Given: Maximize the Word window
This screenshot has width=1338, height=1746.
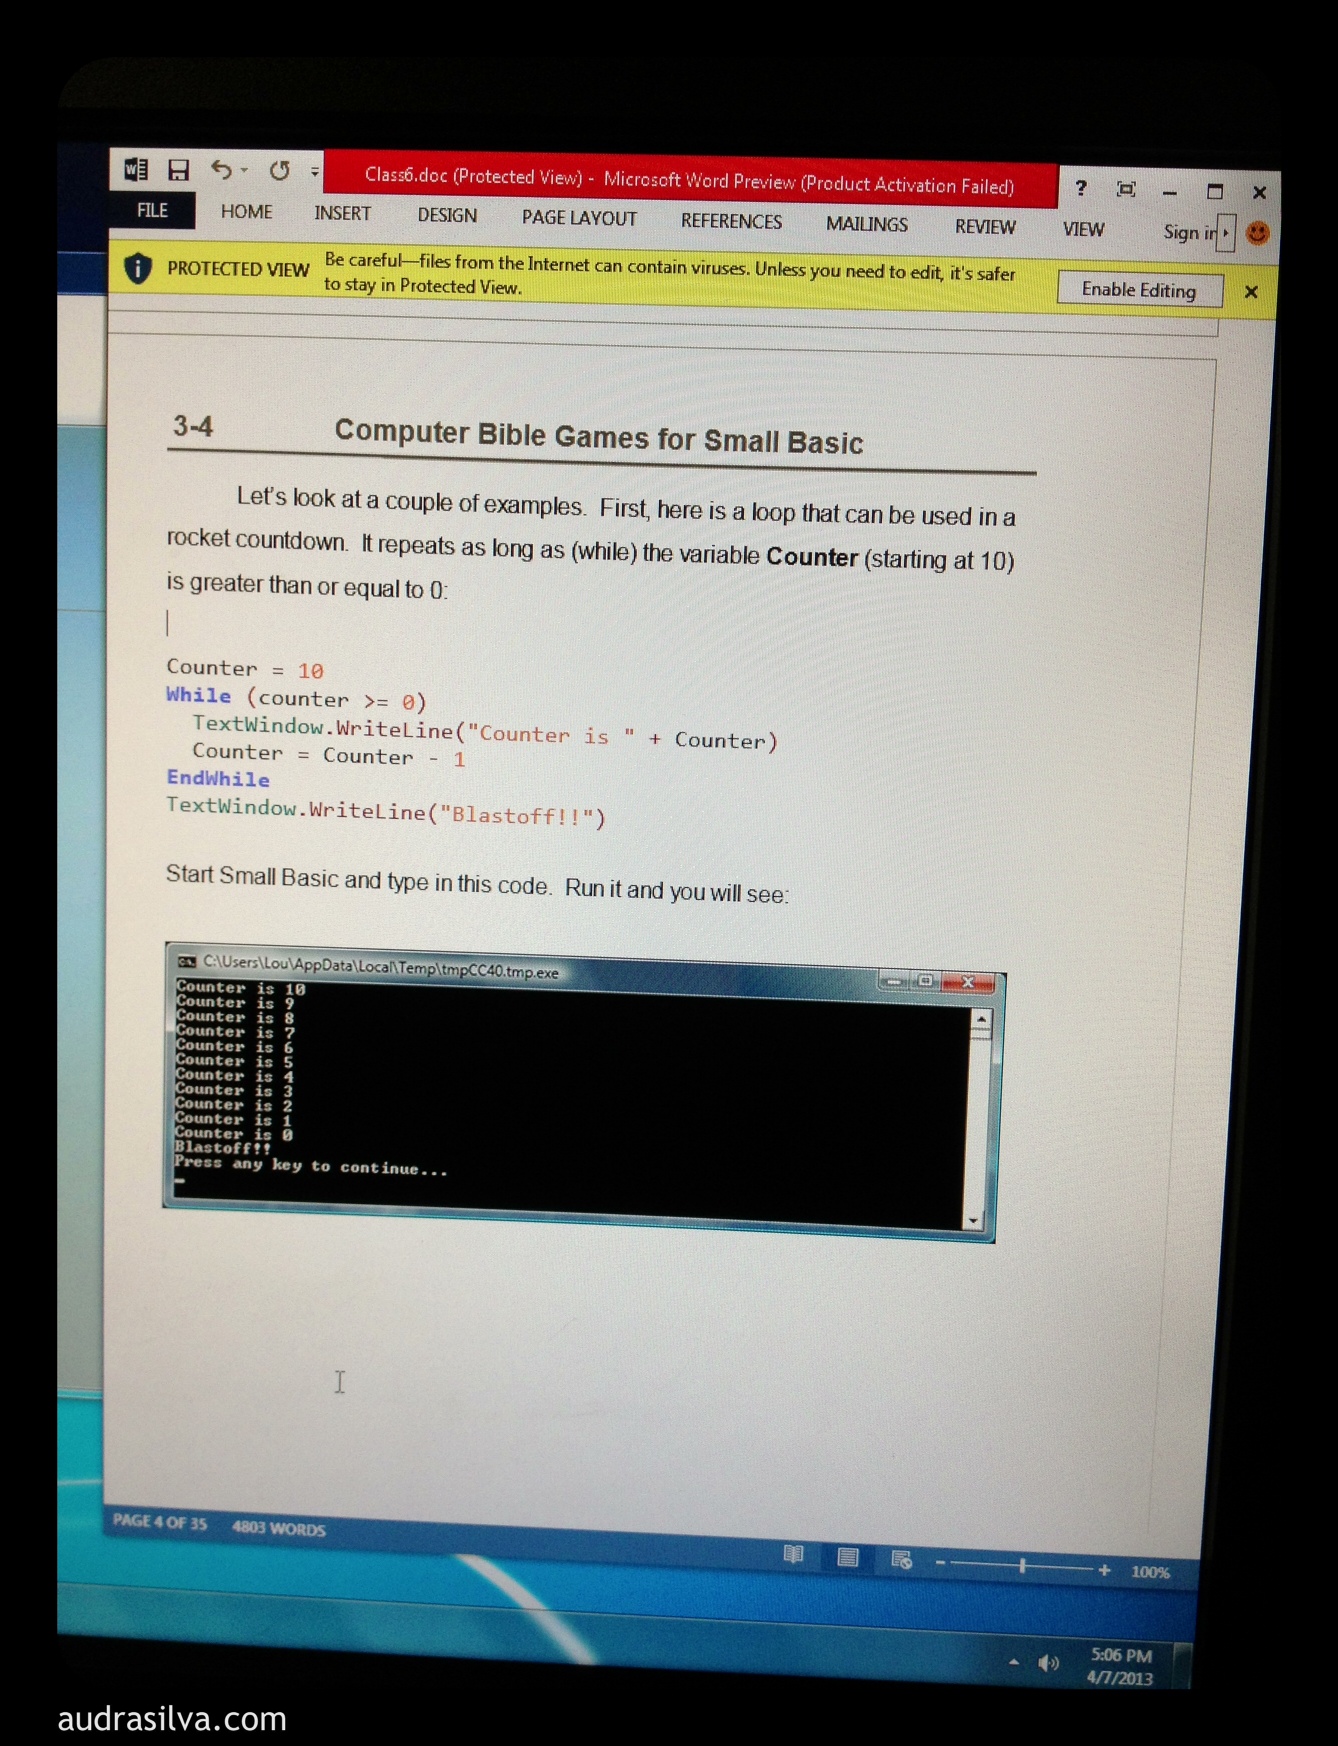Looking at the screenshot, I should [x=1215, y=191].
